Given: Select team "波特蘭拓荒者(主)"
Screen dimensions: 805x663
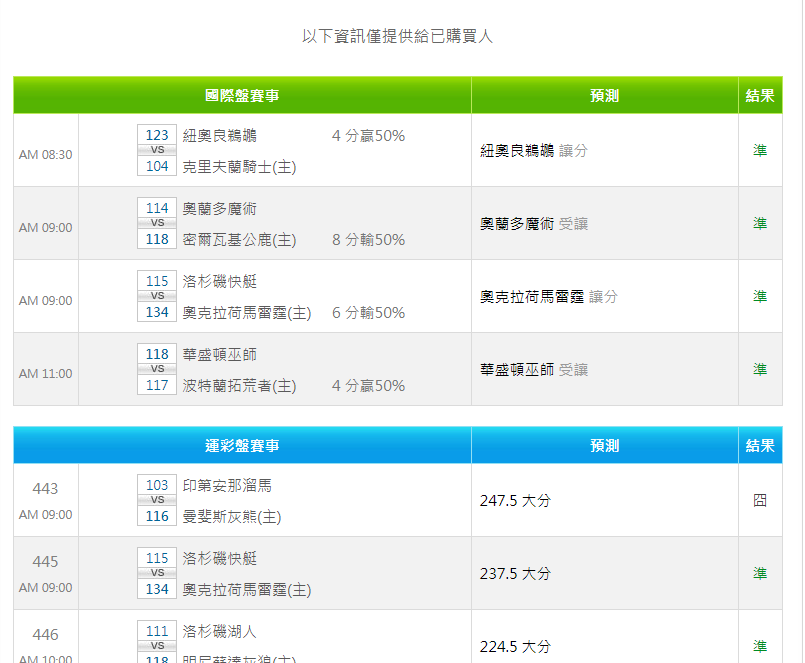Looking at the screenshot, I should coord(239,386).
